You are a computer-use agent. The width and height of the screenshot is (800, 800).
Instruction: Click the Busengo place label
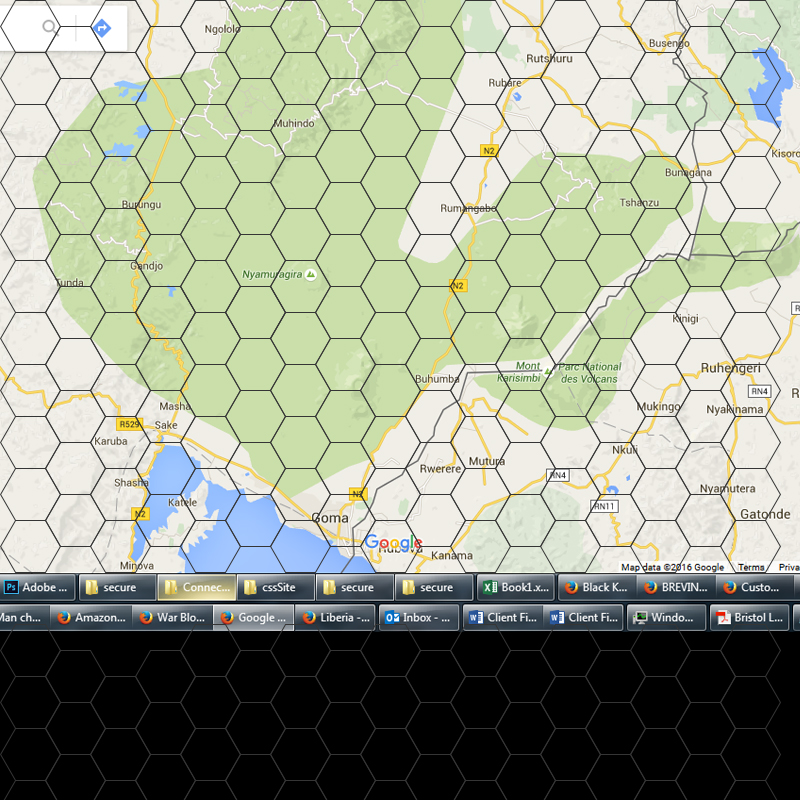[x=669, y=43]
